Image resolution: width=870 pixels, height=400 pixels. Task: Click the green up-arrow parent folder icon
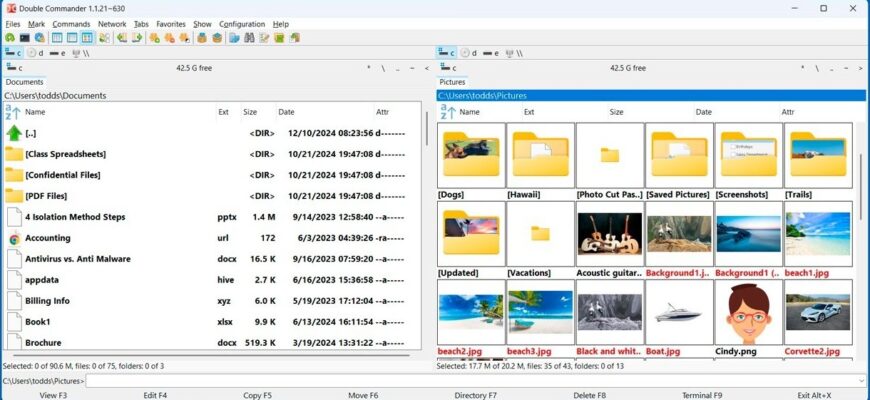tap(14, 133)
